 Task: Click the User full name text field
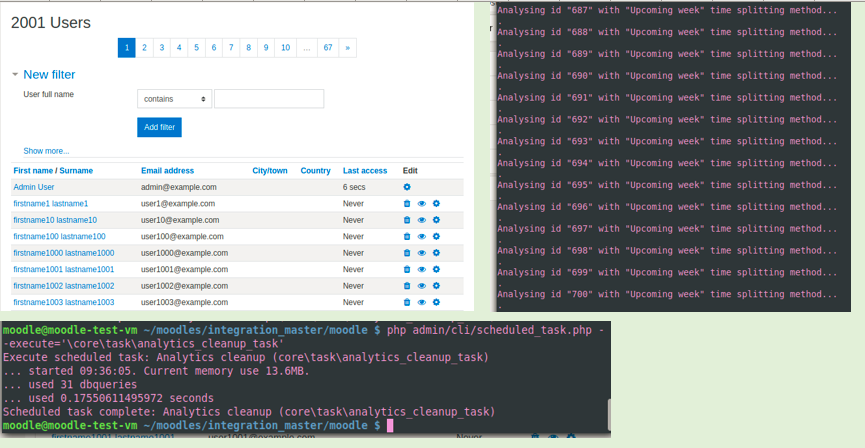pos(269,99)
